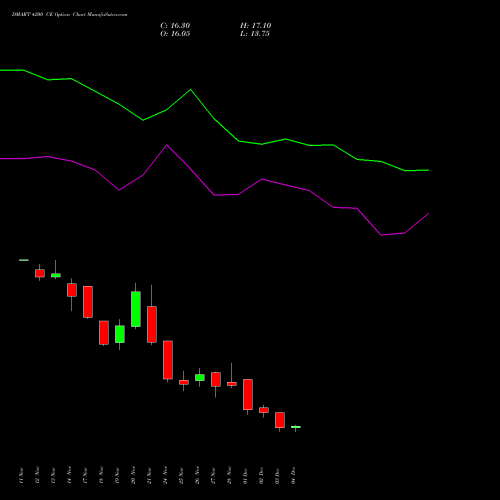The height and width of the screenshot is (500, 500).
Task: Click the 26 Nov date label
Action: pyautogui.click(x=197, y=476)
